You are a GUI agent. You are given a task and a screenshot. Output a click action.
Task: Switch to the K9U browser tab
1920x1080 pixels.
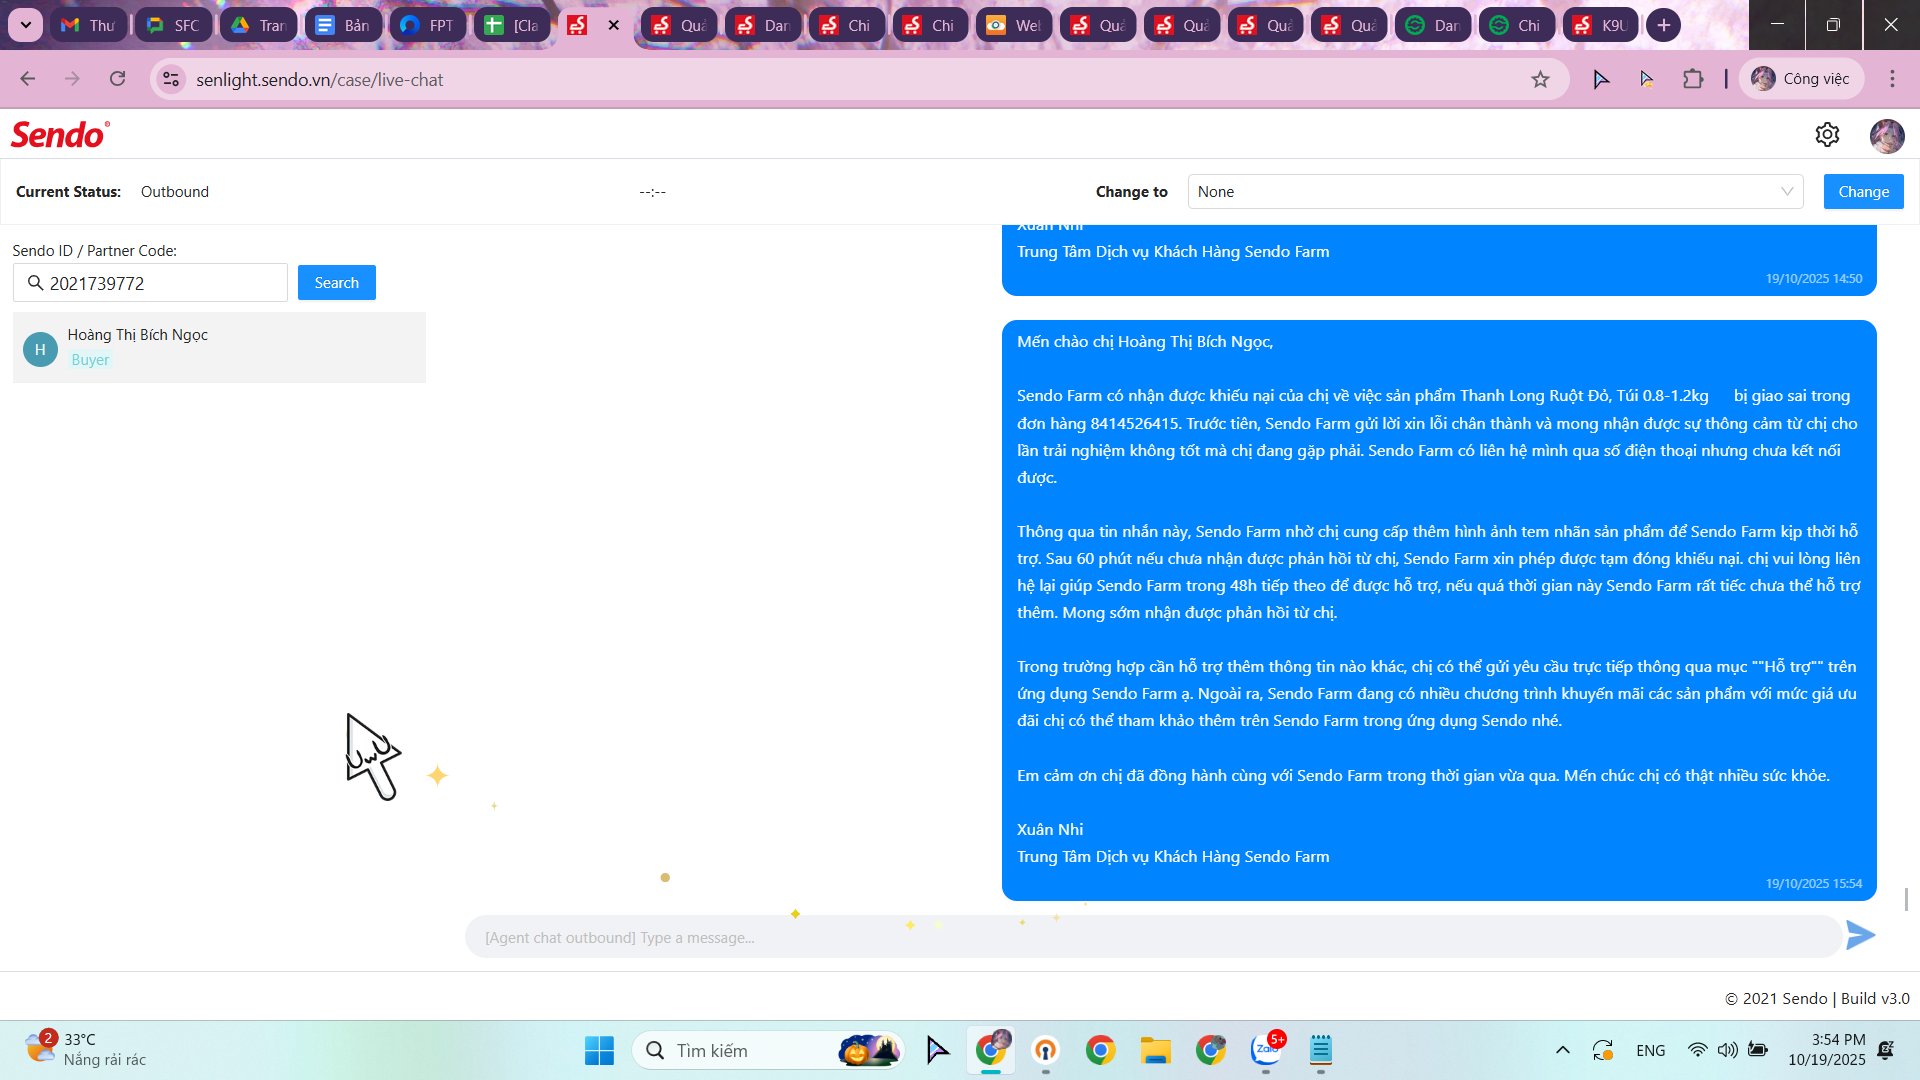(1600, 25)
